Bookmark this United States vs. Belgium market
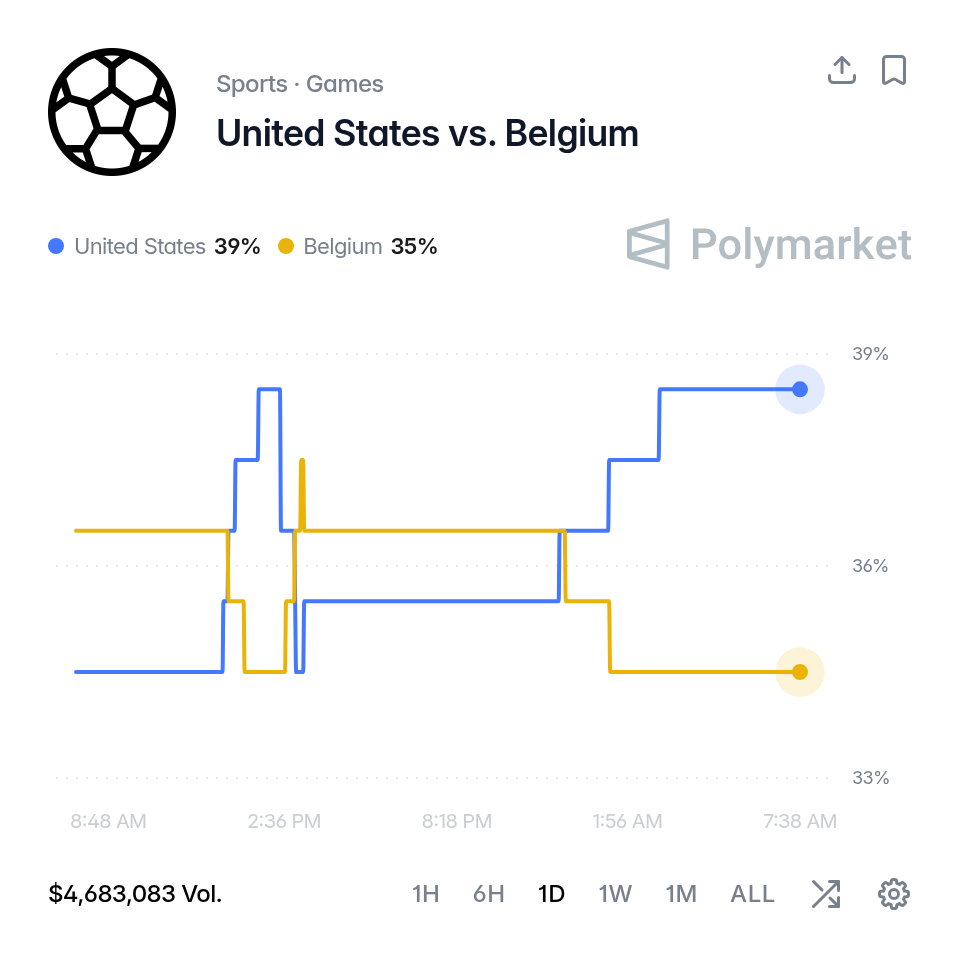Screen dimensions: 960x960 point(893,70)
